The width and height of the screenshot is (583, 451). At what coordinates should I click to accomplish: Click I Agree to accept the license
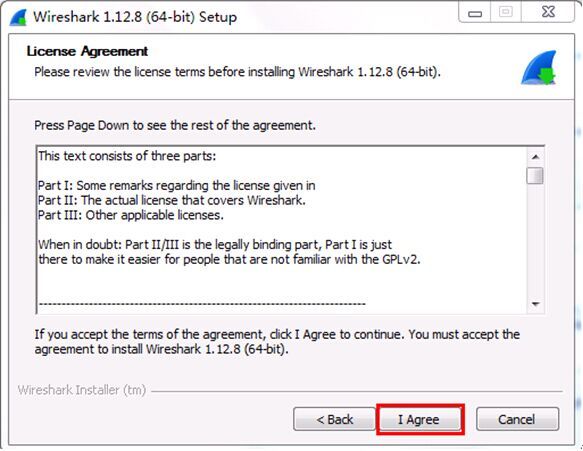(x=420, y=419)
